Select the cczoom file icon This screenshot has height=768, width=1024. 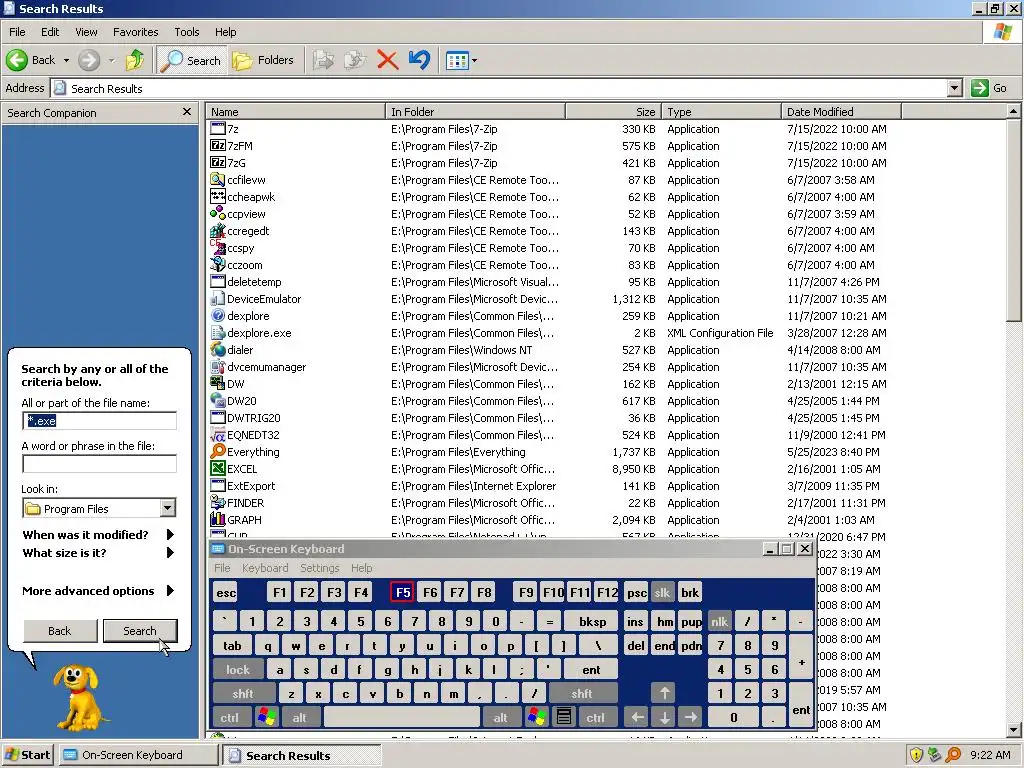pos(217,264)
